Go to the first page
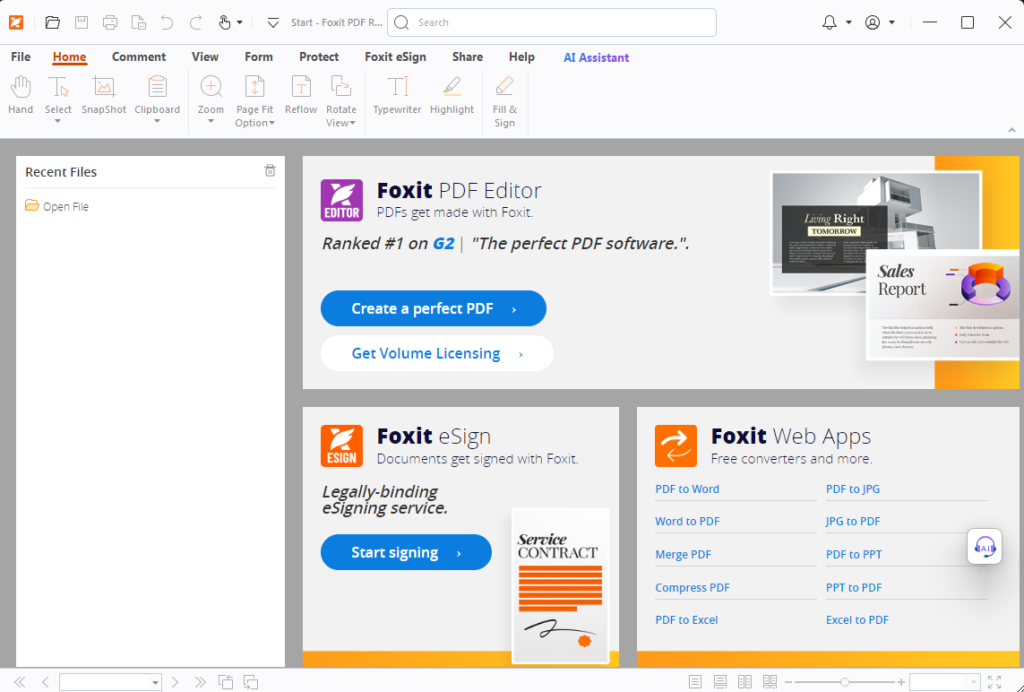 tap(20, 682)
